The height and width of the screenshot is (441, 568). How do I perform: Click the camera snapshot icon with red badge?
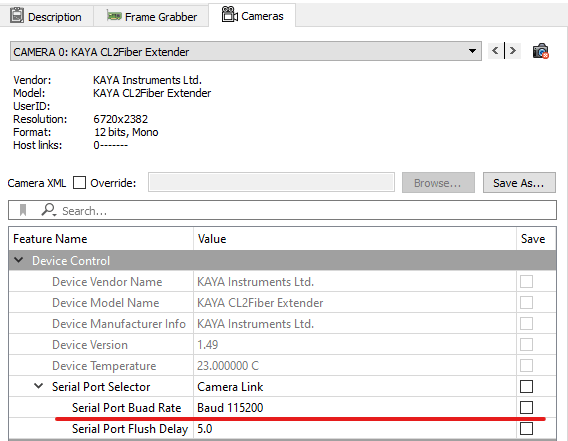coord(540,51)
